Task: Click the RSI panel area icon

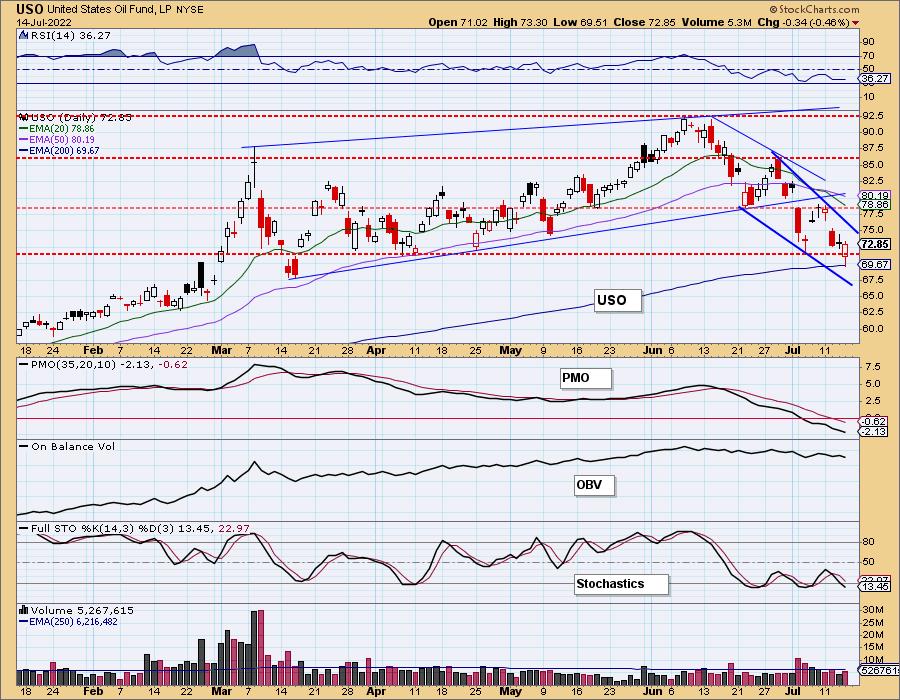Action: coord(23,35)
